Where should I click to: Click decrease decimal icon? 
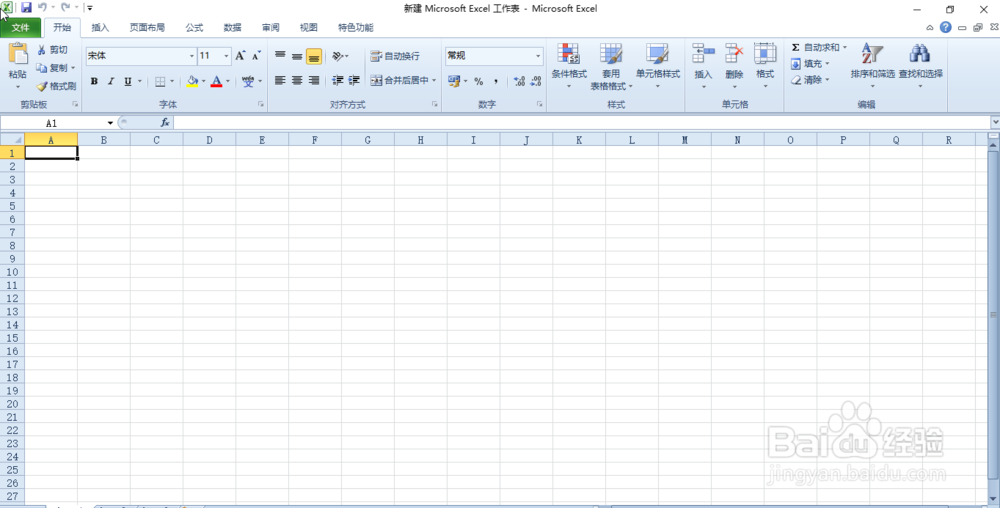[536, 81]
